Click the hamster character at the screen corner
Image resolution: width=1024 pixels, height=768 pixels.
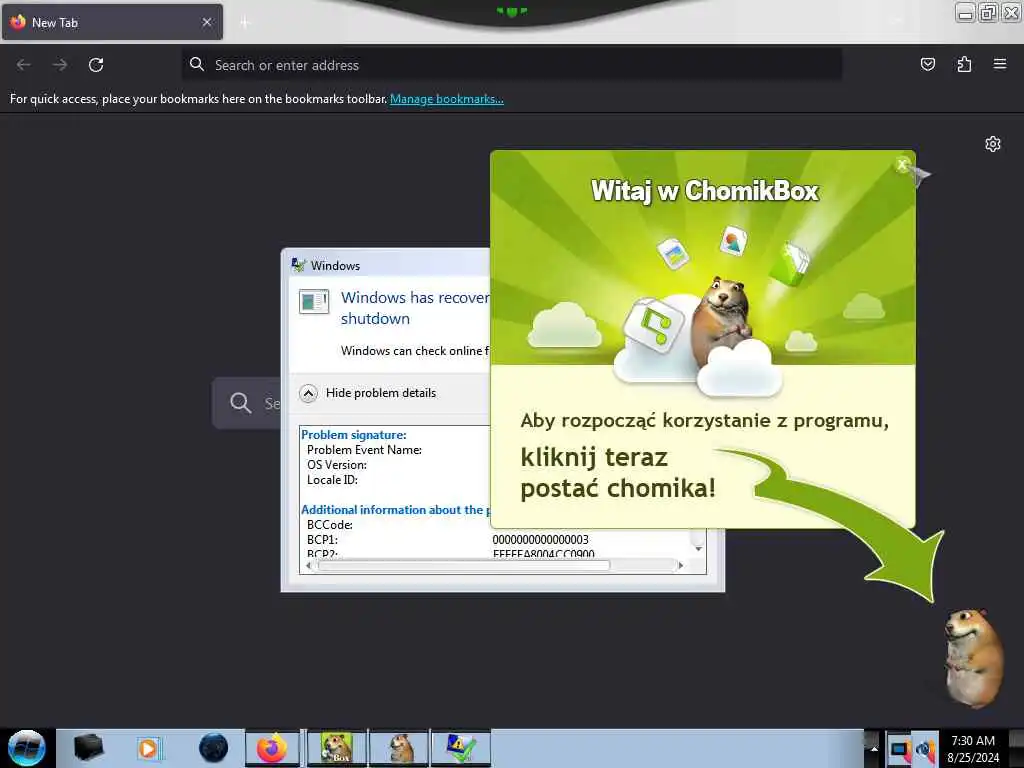coord(974,658)
